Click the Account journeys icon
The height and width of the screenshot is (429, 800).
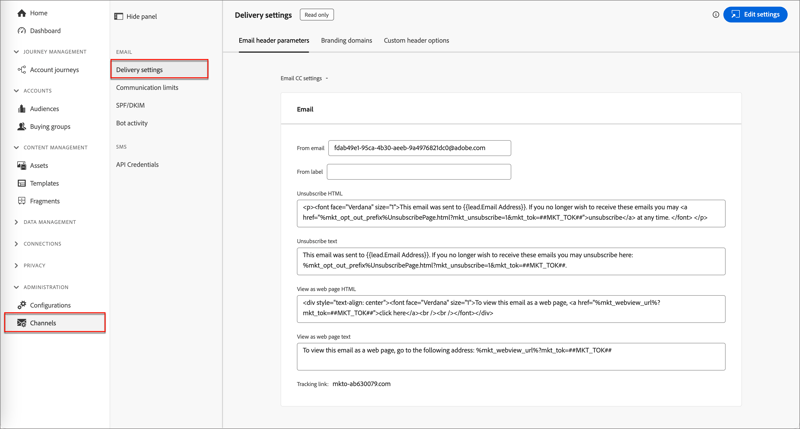click(x=22, y=70)
